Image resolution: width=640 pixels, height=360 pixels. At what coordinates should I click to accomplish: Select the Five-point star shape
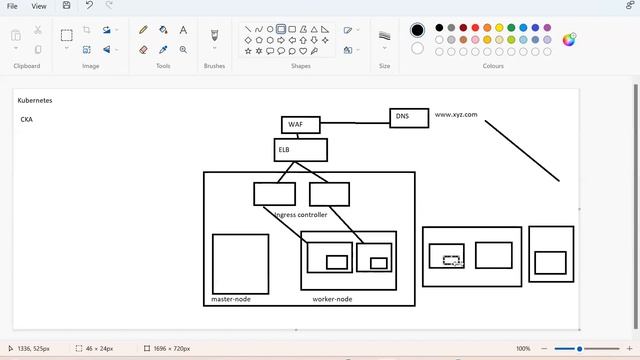[x=248, y=51]
